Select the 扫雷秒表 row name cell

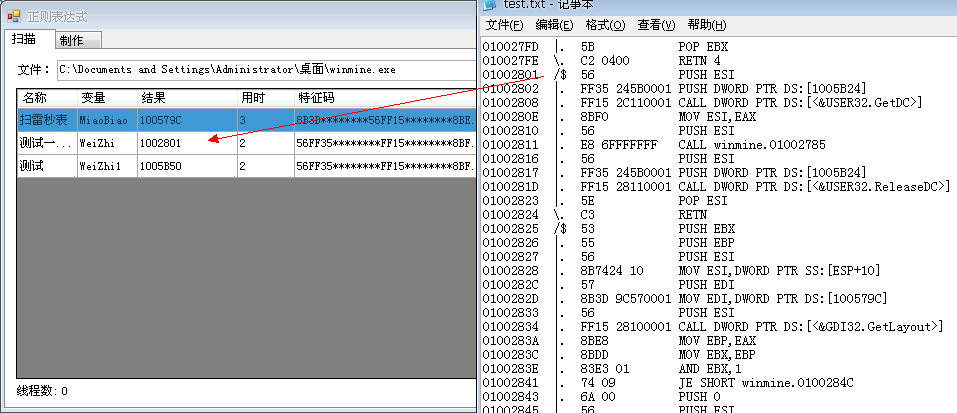pyautogui.click(x=48, y=120)
